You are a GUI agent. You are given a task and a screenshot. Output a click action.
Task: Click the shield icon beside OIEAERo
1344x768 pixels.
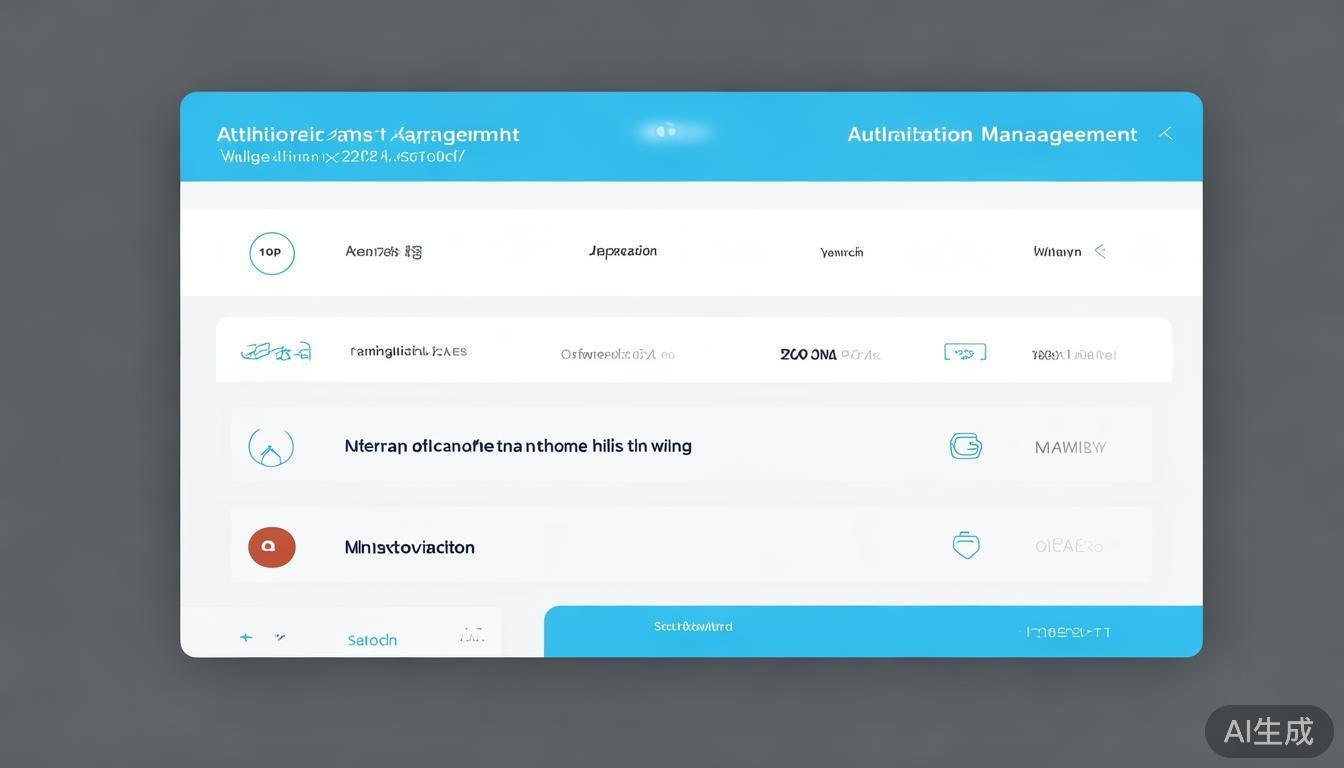[964, 545]
